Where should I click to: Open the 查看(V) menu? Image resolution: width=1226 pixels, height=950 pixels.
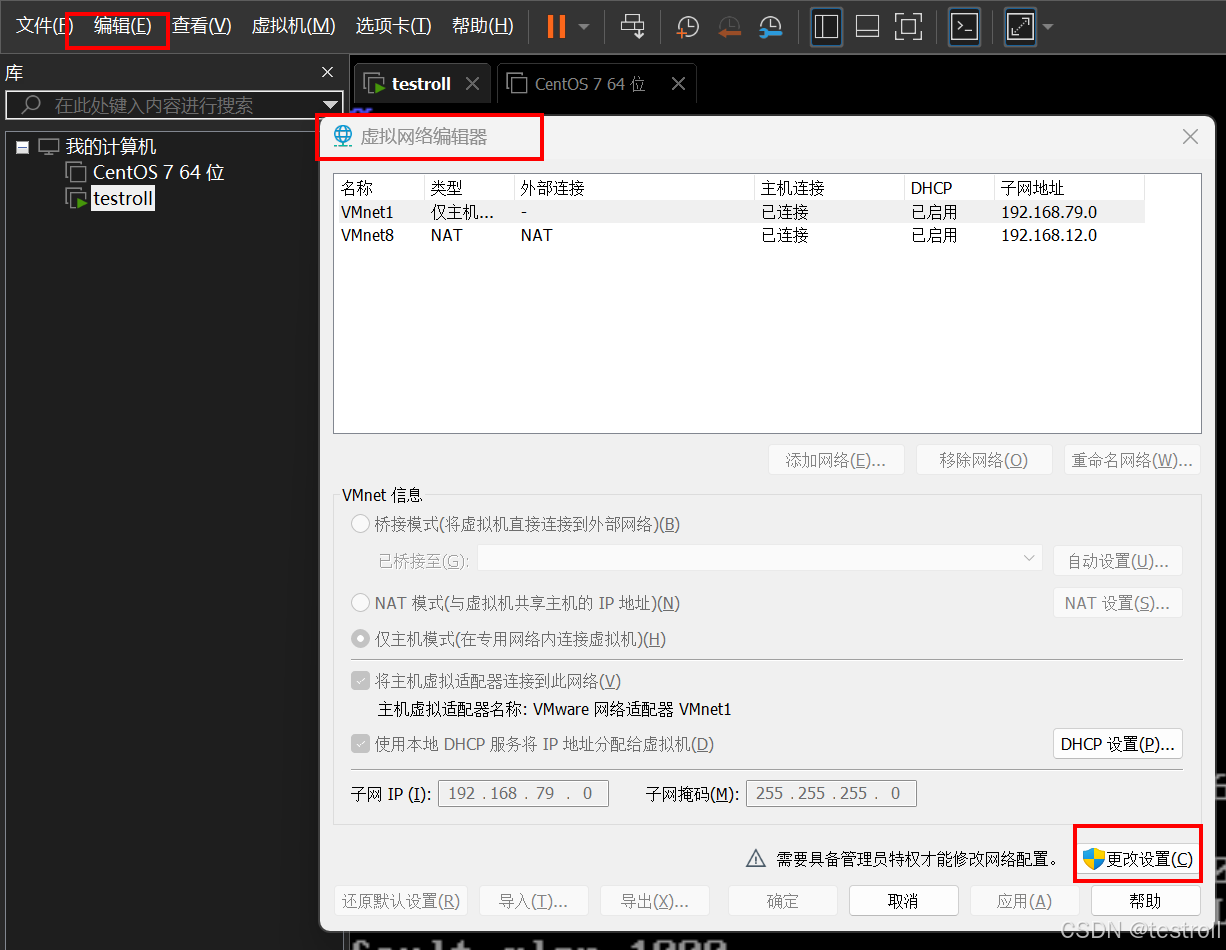(x=201, y=26)
